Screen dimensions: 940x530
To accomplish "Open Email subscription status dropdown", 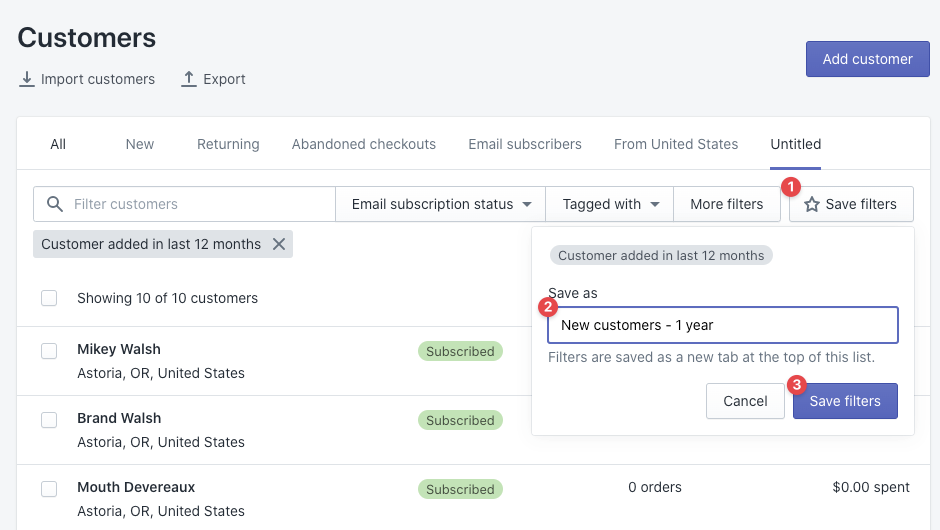I will click(441, 204).
